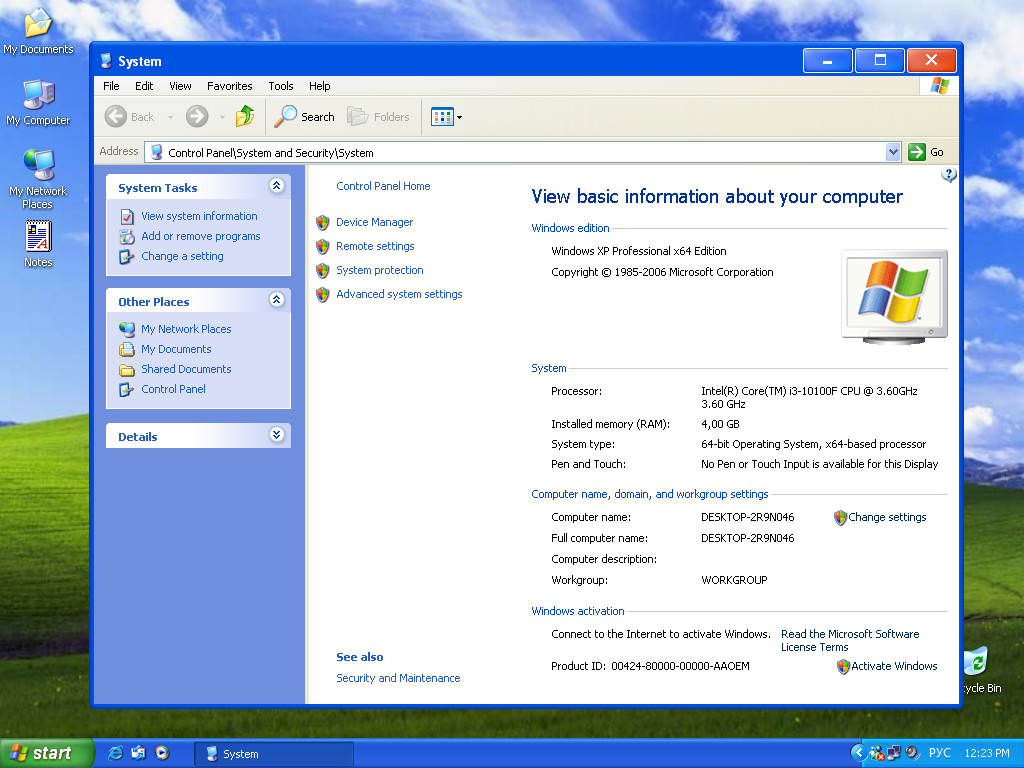1024x768 pixels.
Task: Open the Favorites menu
Action: (229, 86)
